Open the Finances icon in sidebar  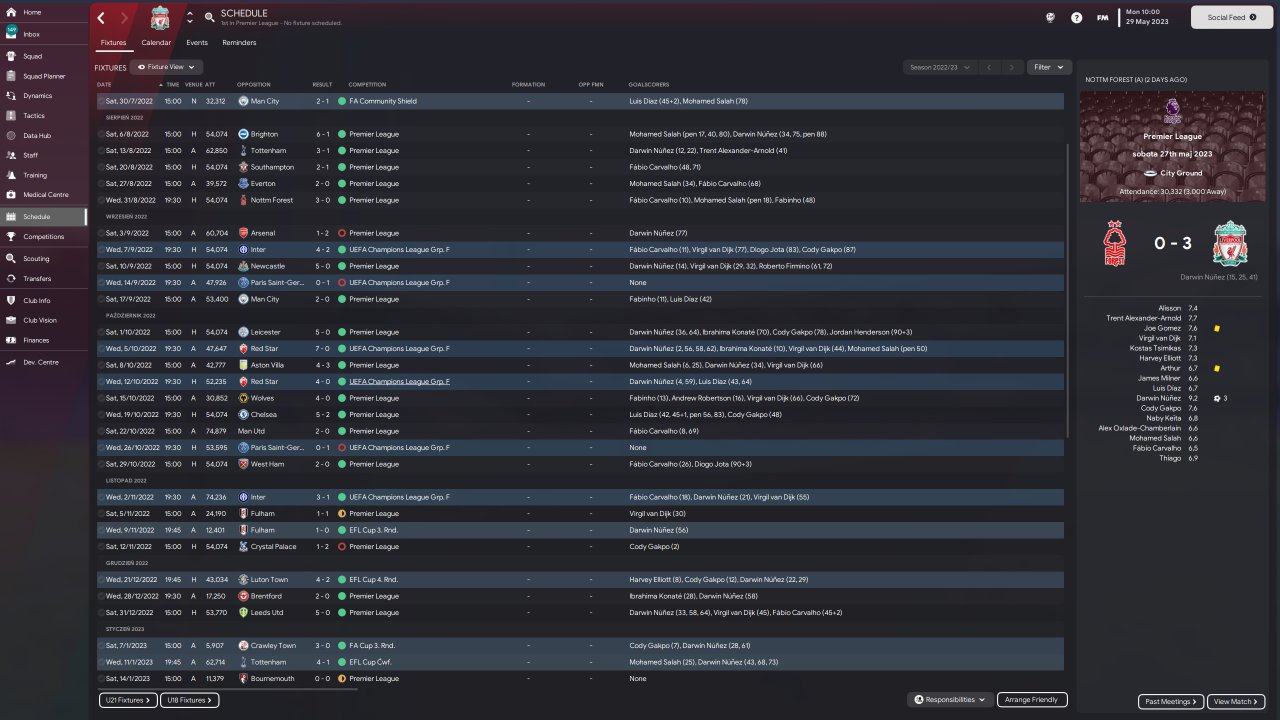(x=10, y=340)
